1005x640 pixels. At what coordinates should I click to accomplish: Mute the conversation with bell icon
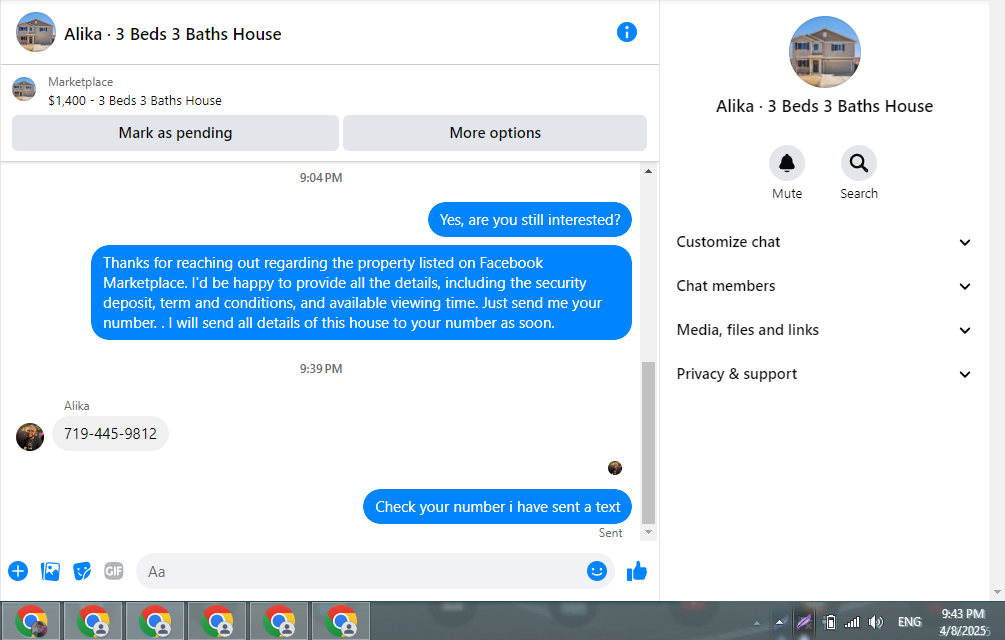click(786, 163)
